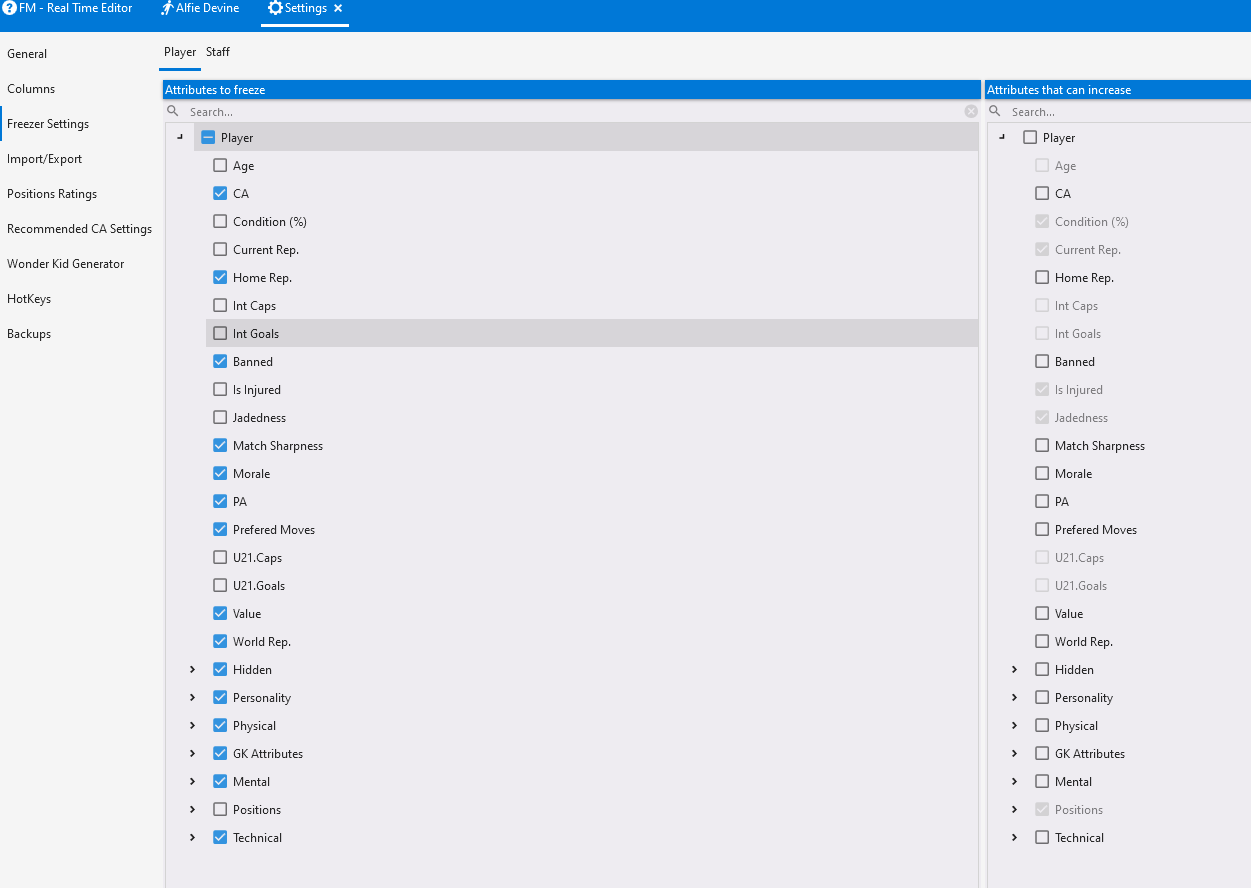Click the gear icon on Settings tab
The height and width of the screenshot is (888, 1251).
[275, 8]
